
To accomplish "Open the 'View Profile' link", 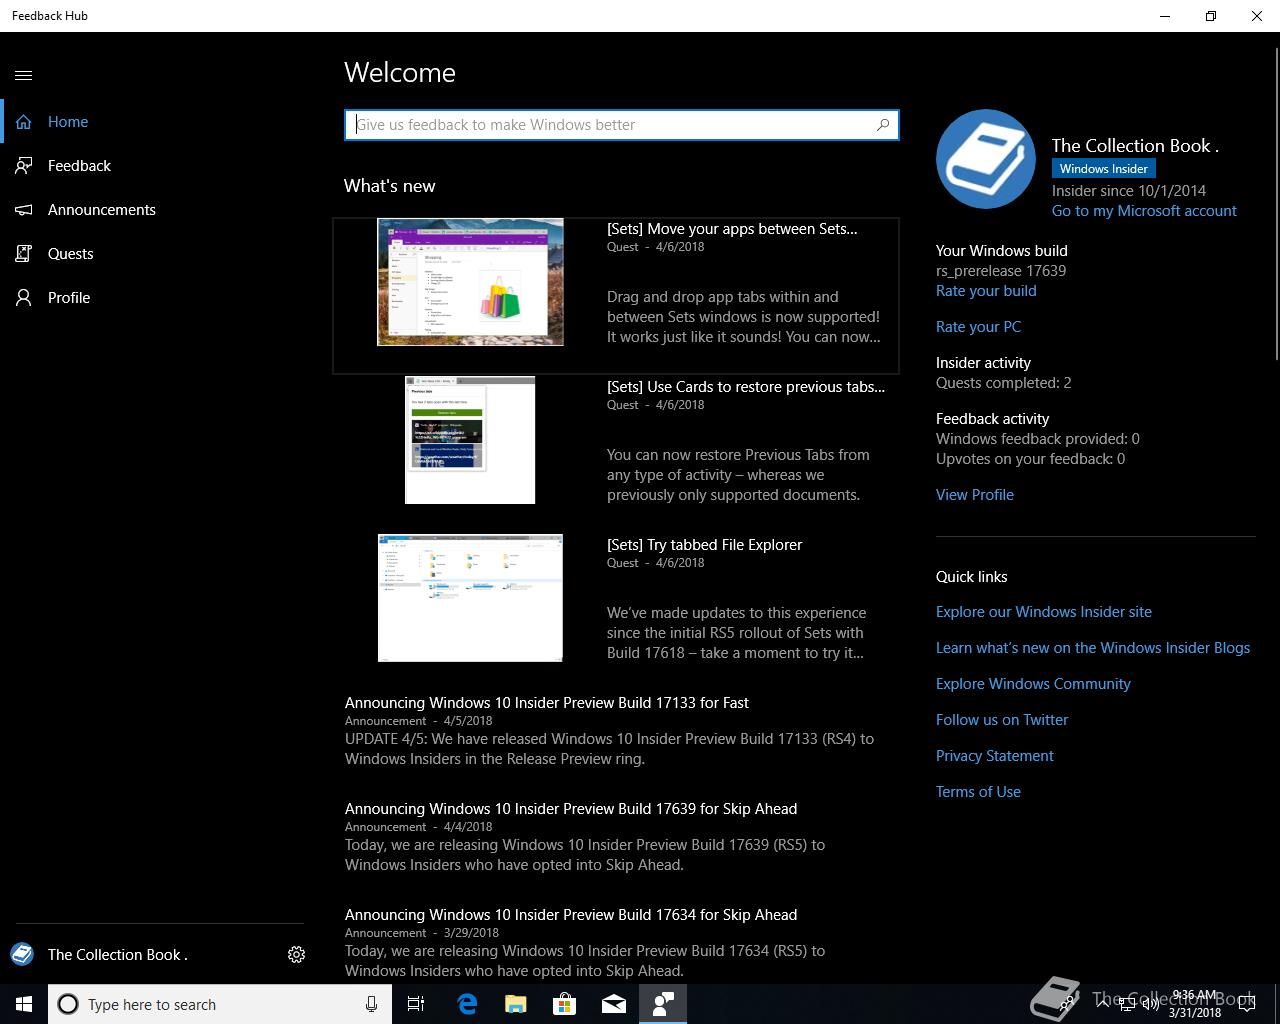I will [x=975, y=495].
